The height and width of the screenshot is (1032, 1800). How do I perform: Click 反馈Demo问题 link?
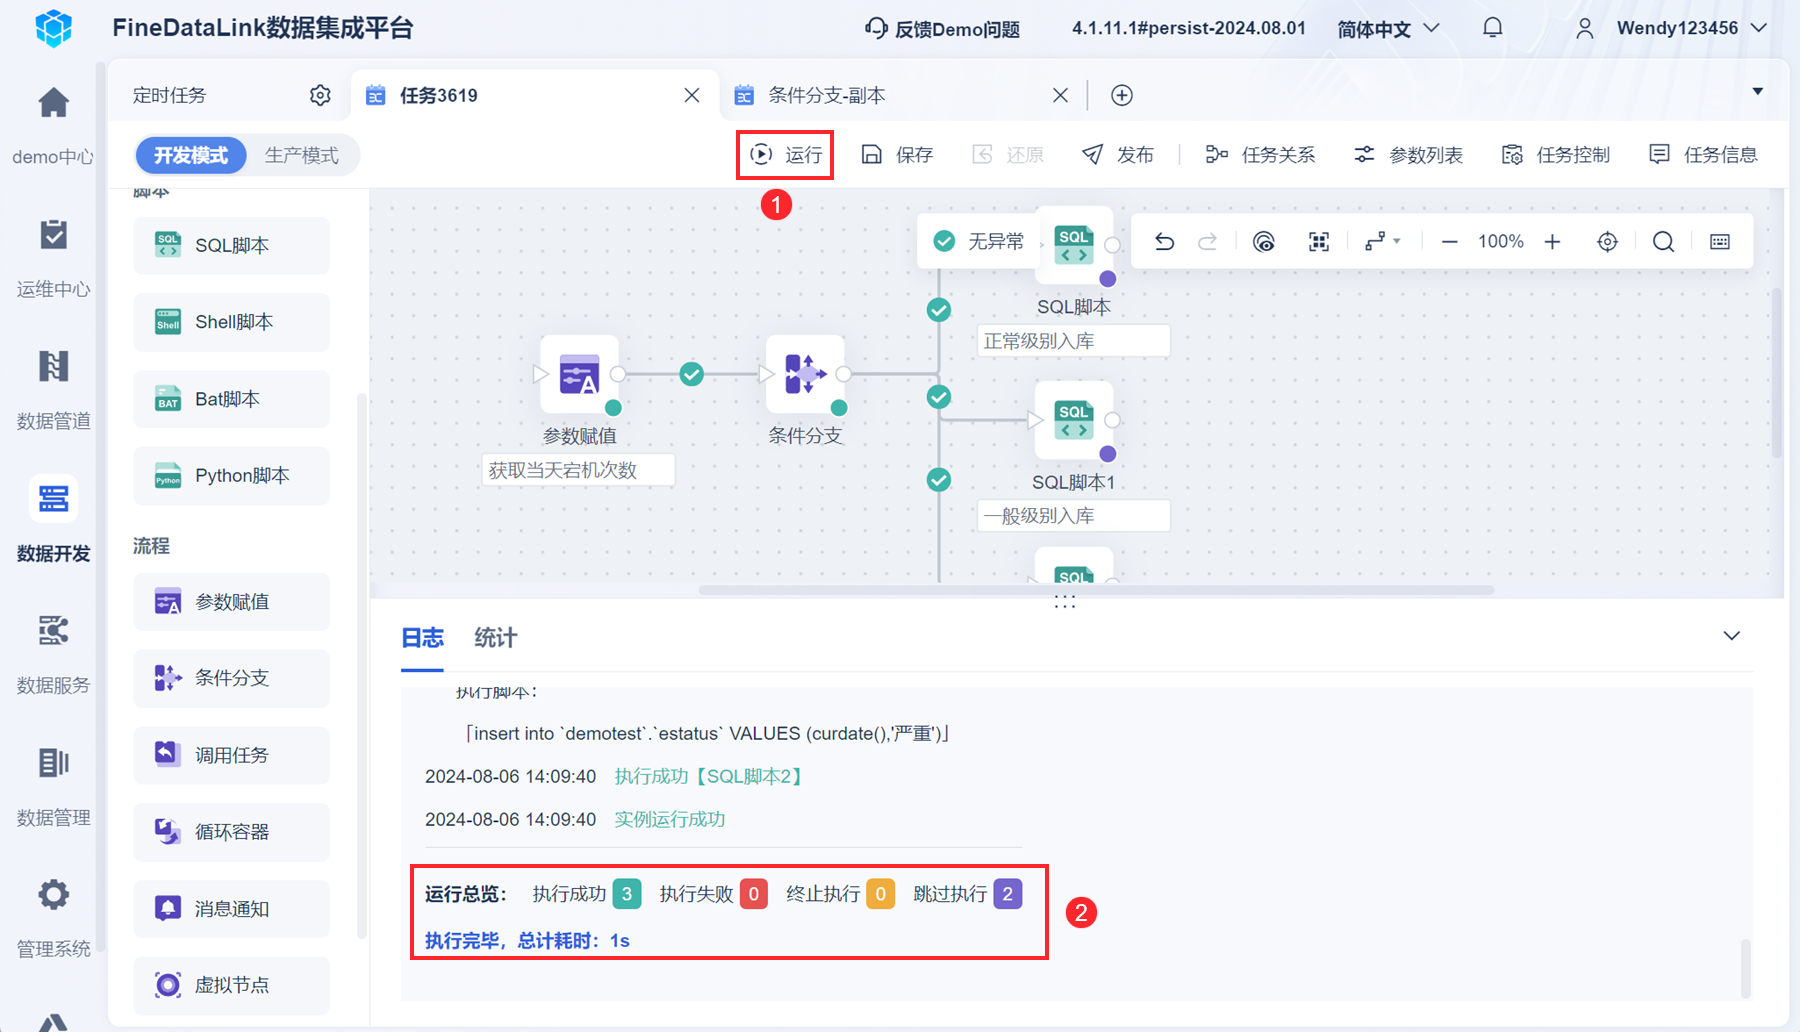[942, 29]
